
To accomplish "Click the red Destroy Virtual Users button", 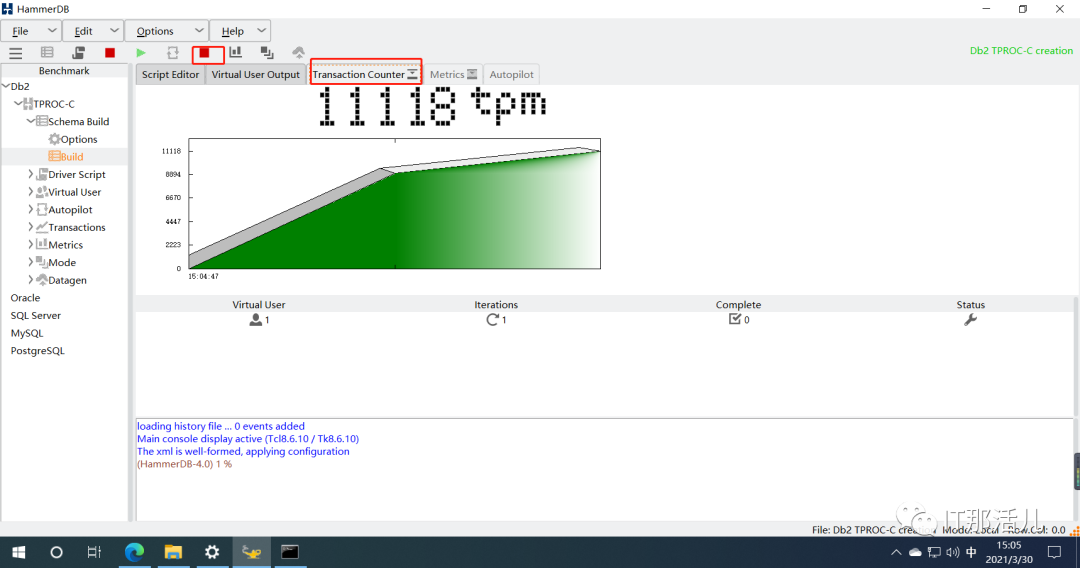I will pyautogui.click(x=110, y=52).
